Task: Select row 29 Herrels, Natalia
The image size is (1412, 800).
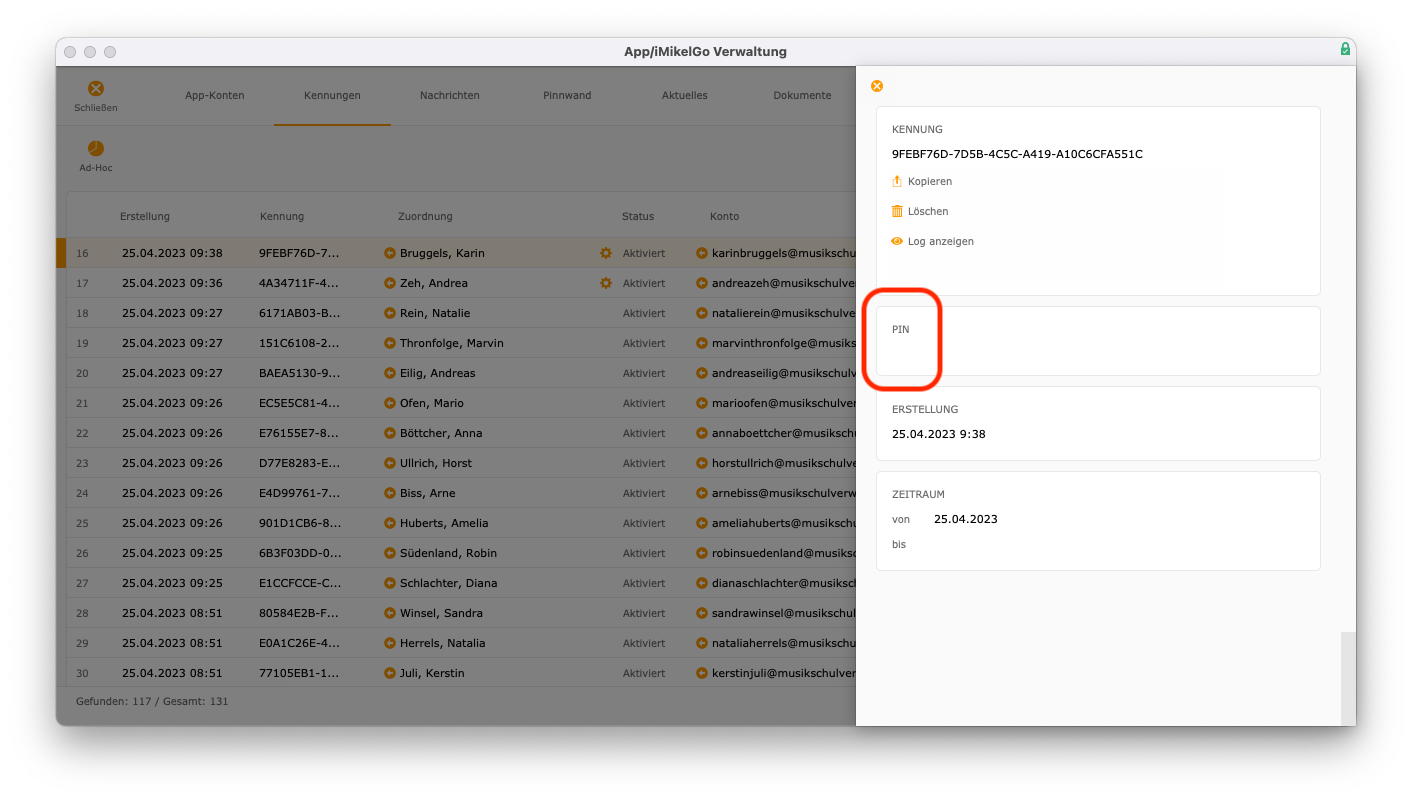Action: (x=461, y=643)
